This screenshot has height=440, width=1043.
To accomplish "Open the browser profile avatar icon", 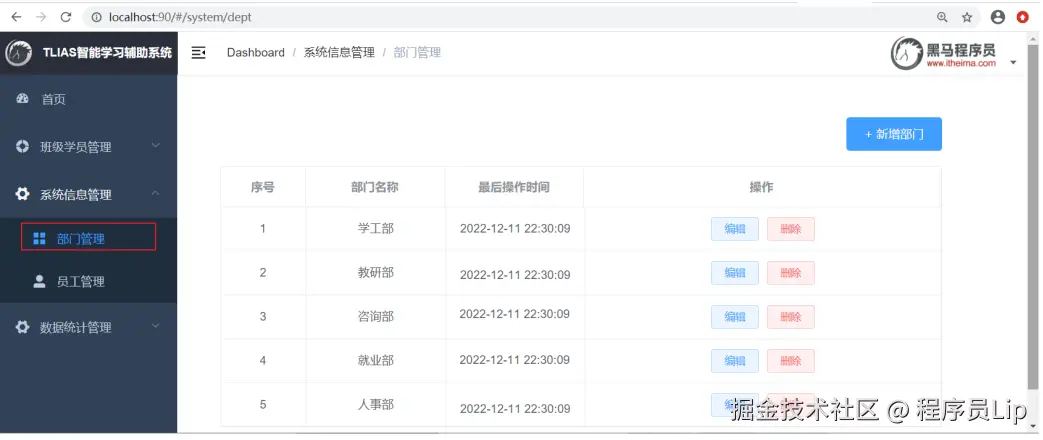I will 998,17.
